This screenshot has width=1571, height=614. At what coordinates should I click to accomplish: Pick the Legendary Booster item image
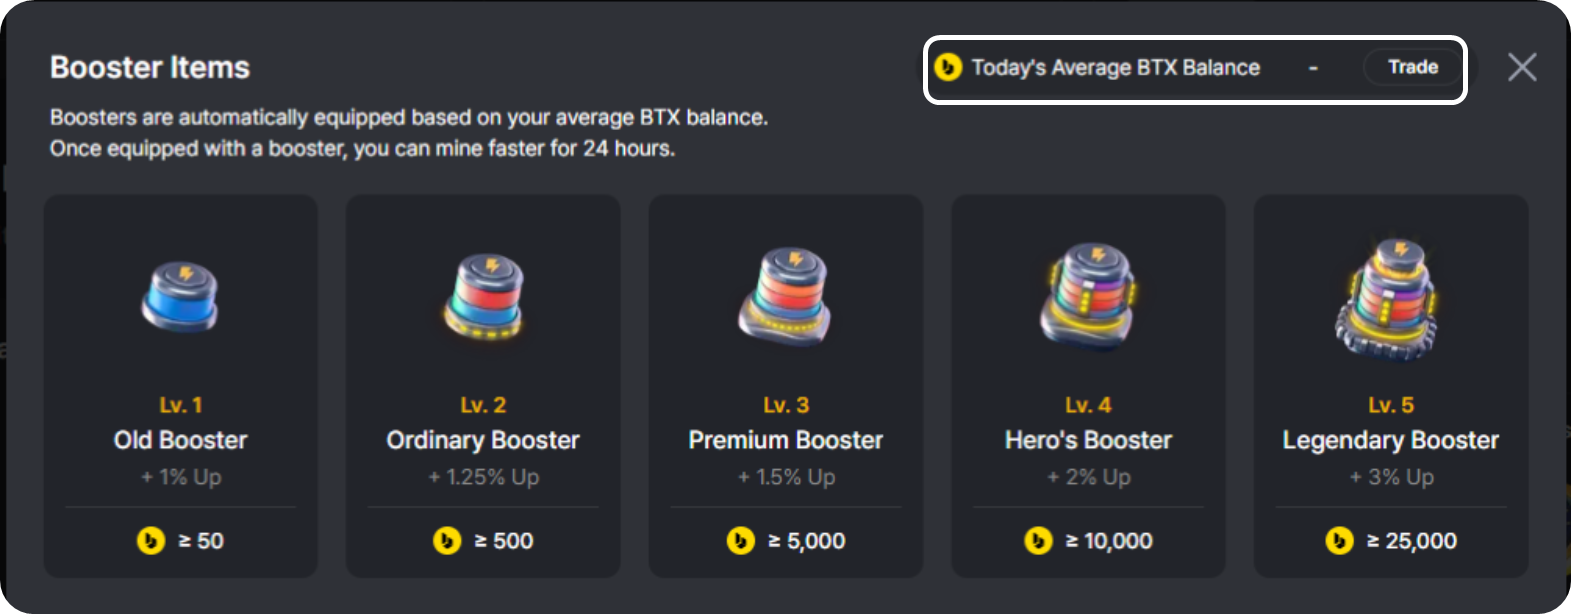1391,298
